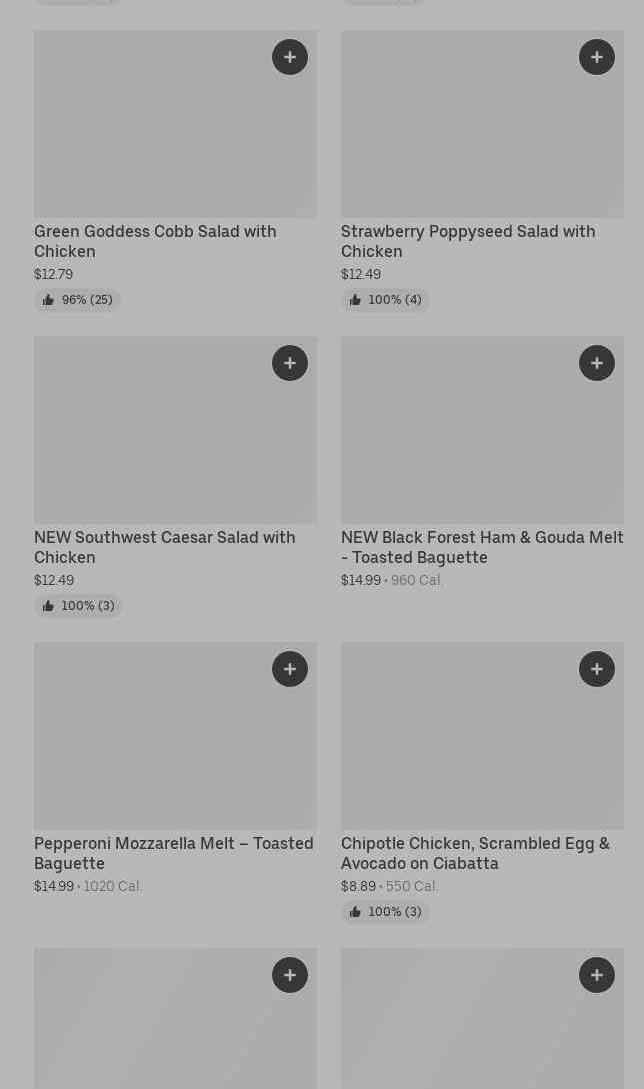
Task: Add Green Goddess Cobb Salad to cart
Action: point(290,57)
